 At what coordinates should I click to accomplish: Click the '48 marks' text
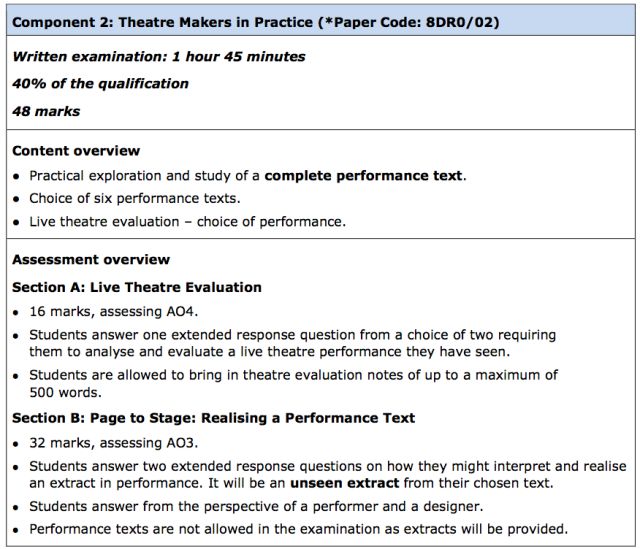point(46,111)
